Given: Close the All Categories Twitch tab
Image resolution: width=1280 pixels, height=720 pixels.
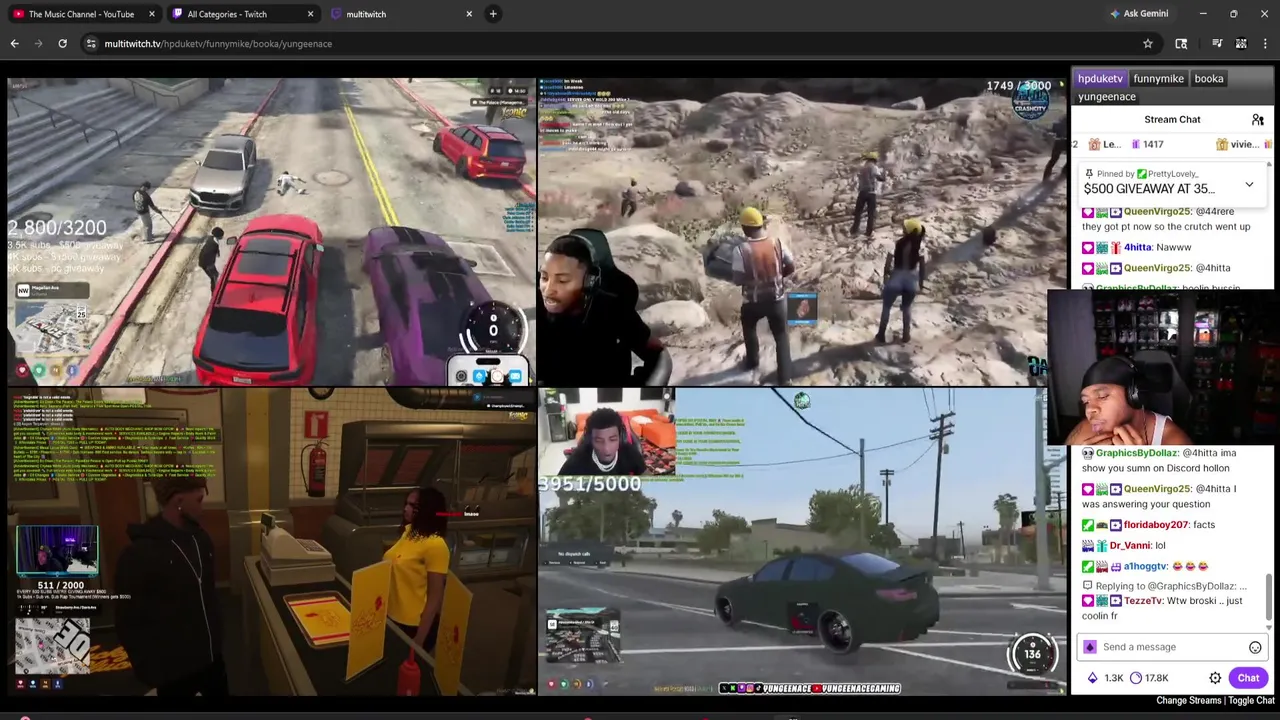Looking at the screenshot, I should (310, 14).
